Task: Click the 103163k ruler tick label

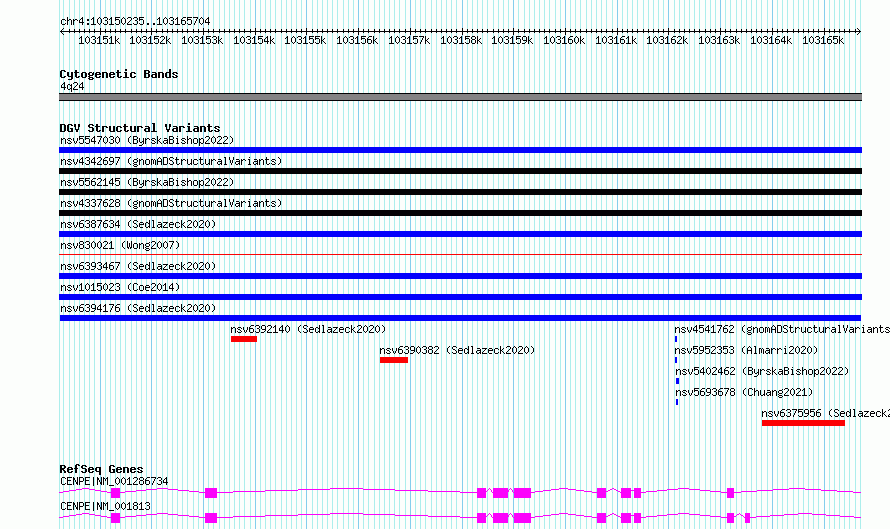Action: (x=719, y=40)
